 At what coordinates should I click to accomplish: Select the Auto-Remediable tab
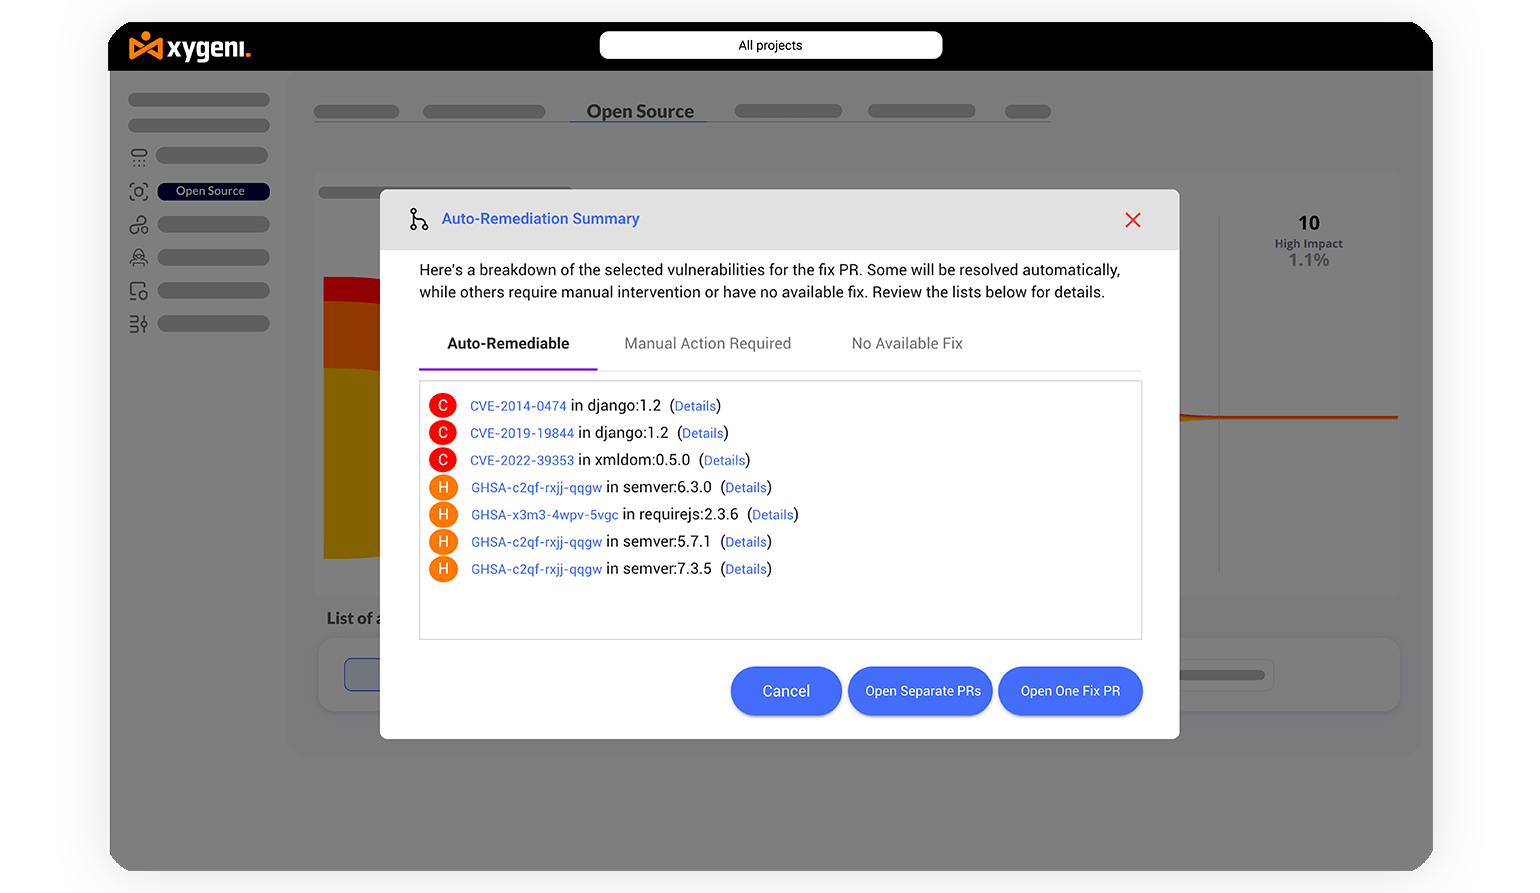coord(508,343)
